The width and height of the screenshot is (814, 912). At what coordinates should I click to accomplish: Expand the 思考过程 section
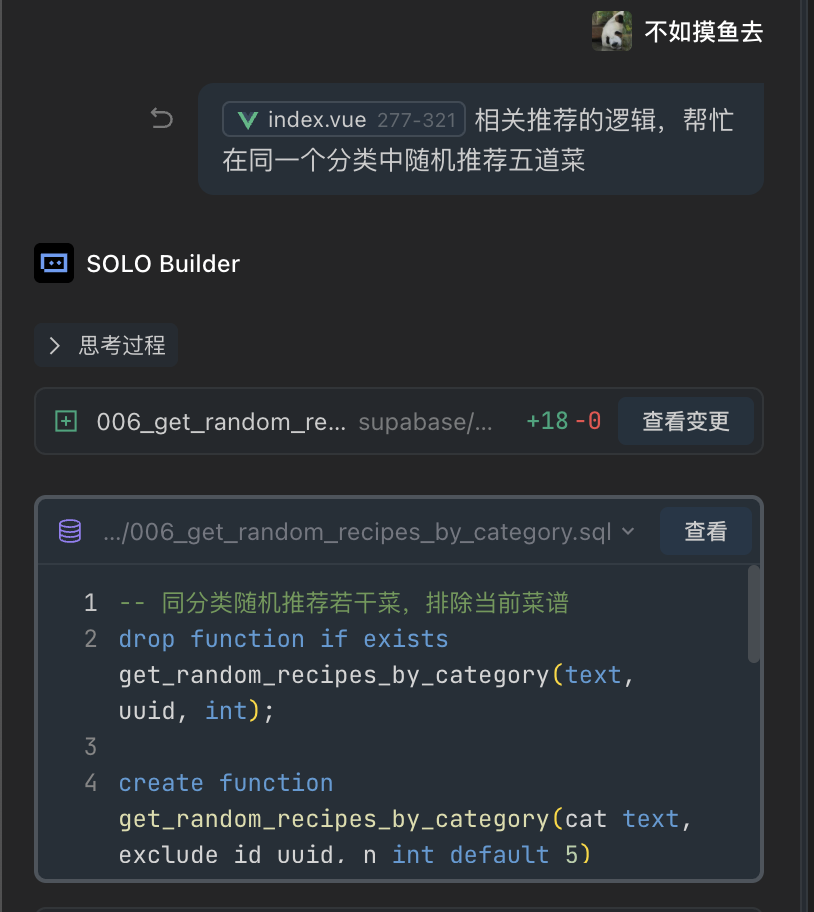[106, 346]
